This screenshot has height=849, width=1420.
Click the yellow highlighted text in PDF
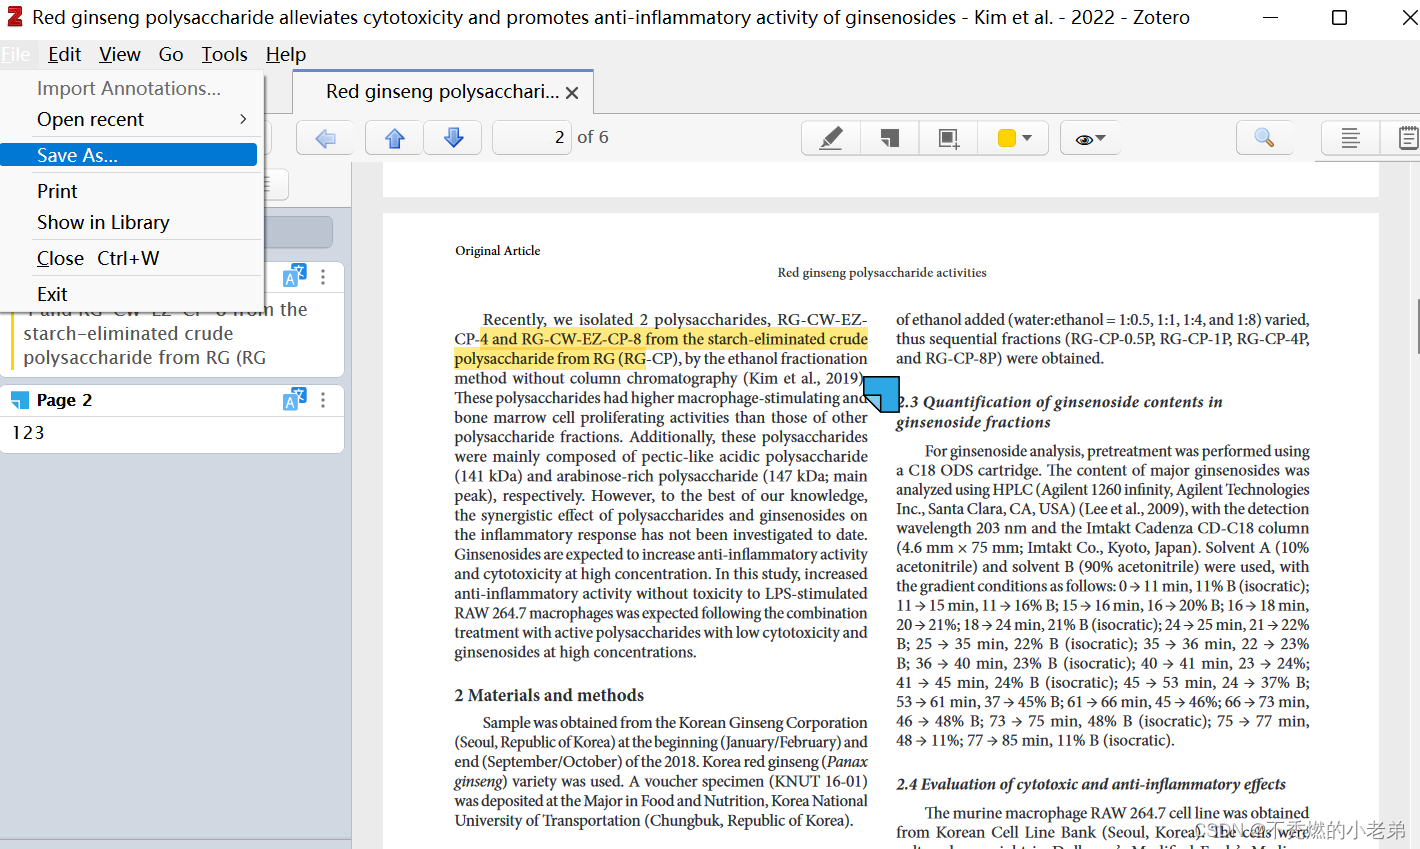click(661, 349)
